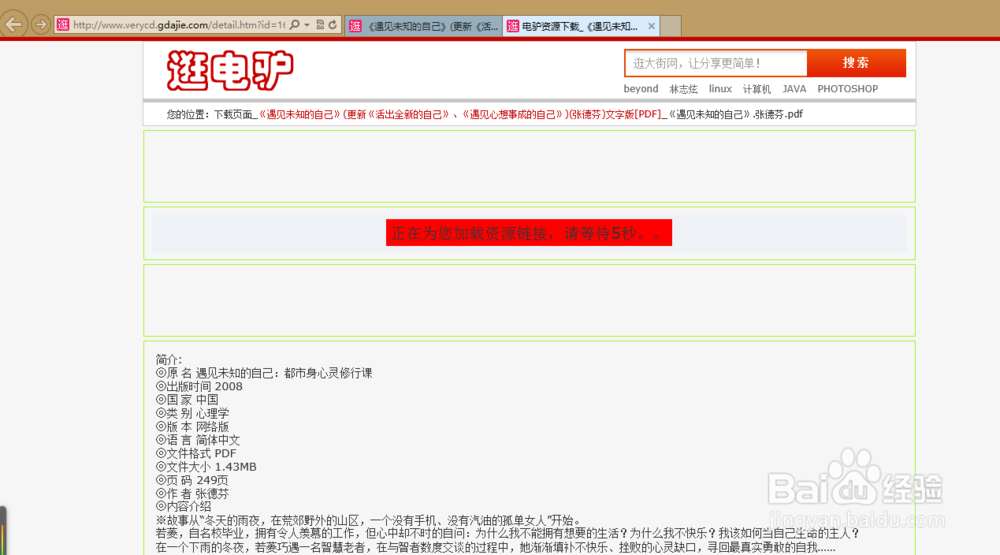Click the 原名 遇见未知的自己 line
This screenshot has height=555, width=1000.
264,373
